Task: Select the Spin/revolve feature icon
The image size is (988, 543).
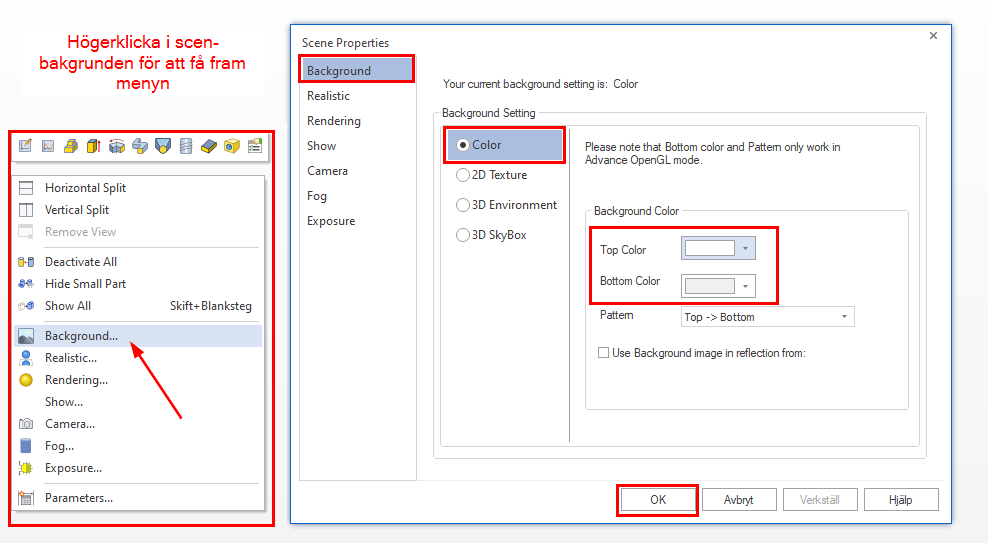Action: (117, 146)
